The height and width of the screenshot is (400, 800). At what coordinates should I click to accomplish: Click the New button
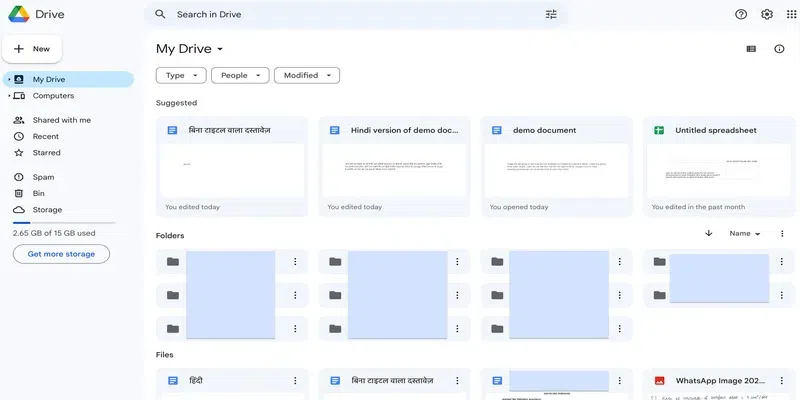click(x=32, y=48)
